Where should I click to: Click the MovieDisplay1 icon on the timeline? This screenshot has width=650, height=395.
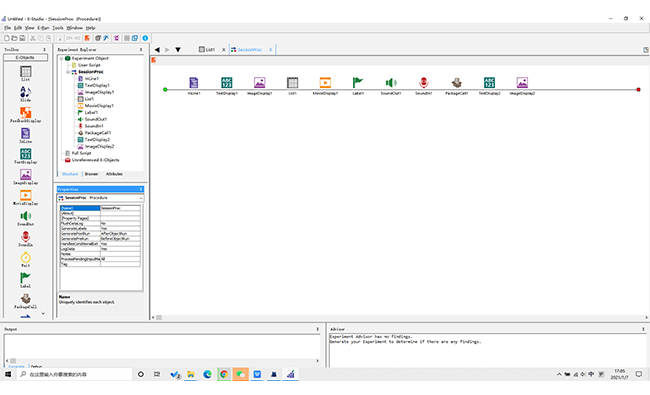click(325, 83)
